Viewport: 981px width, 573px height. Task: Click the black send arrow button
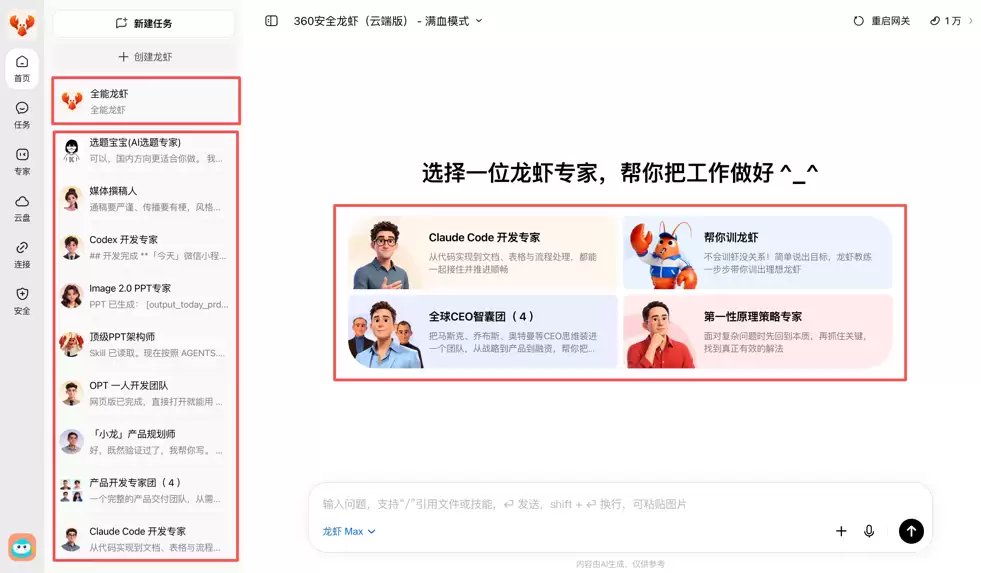pyautogui.click(x=911, y=531)
